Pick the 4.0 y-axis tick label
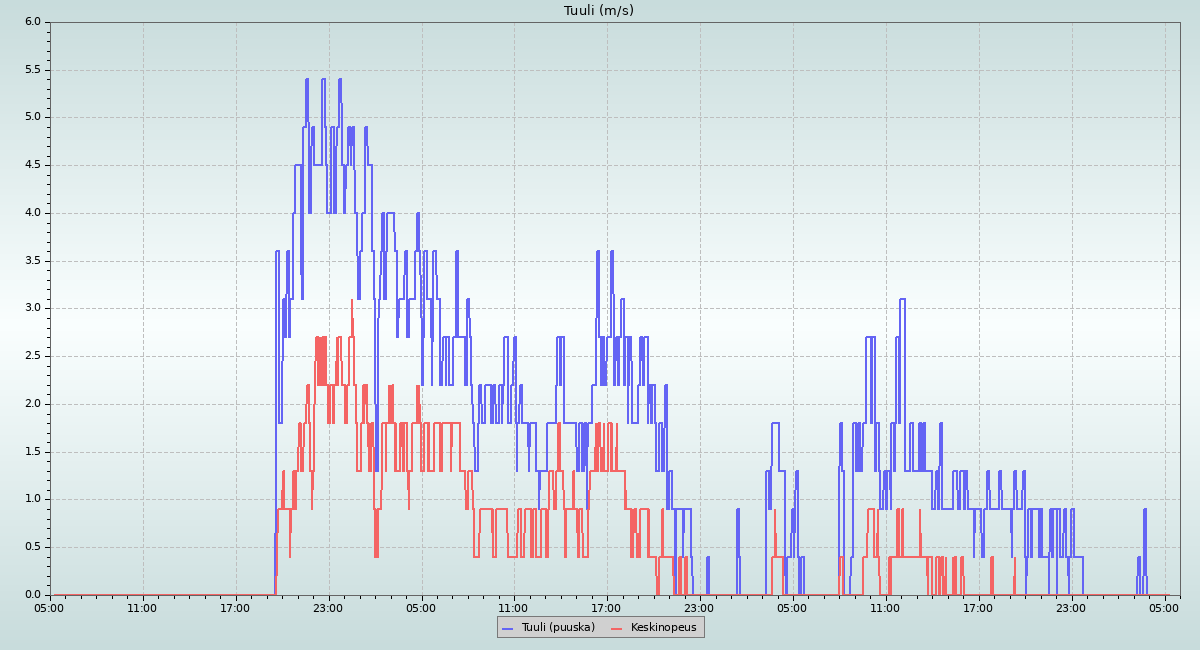This screenshot has height=650, width=1200. click(x=32, y=212)
